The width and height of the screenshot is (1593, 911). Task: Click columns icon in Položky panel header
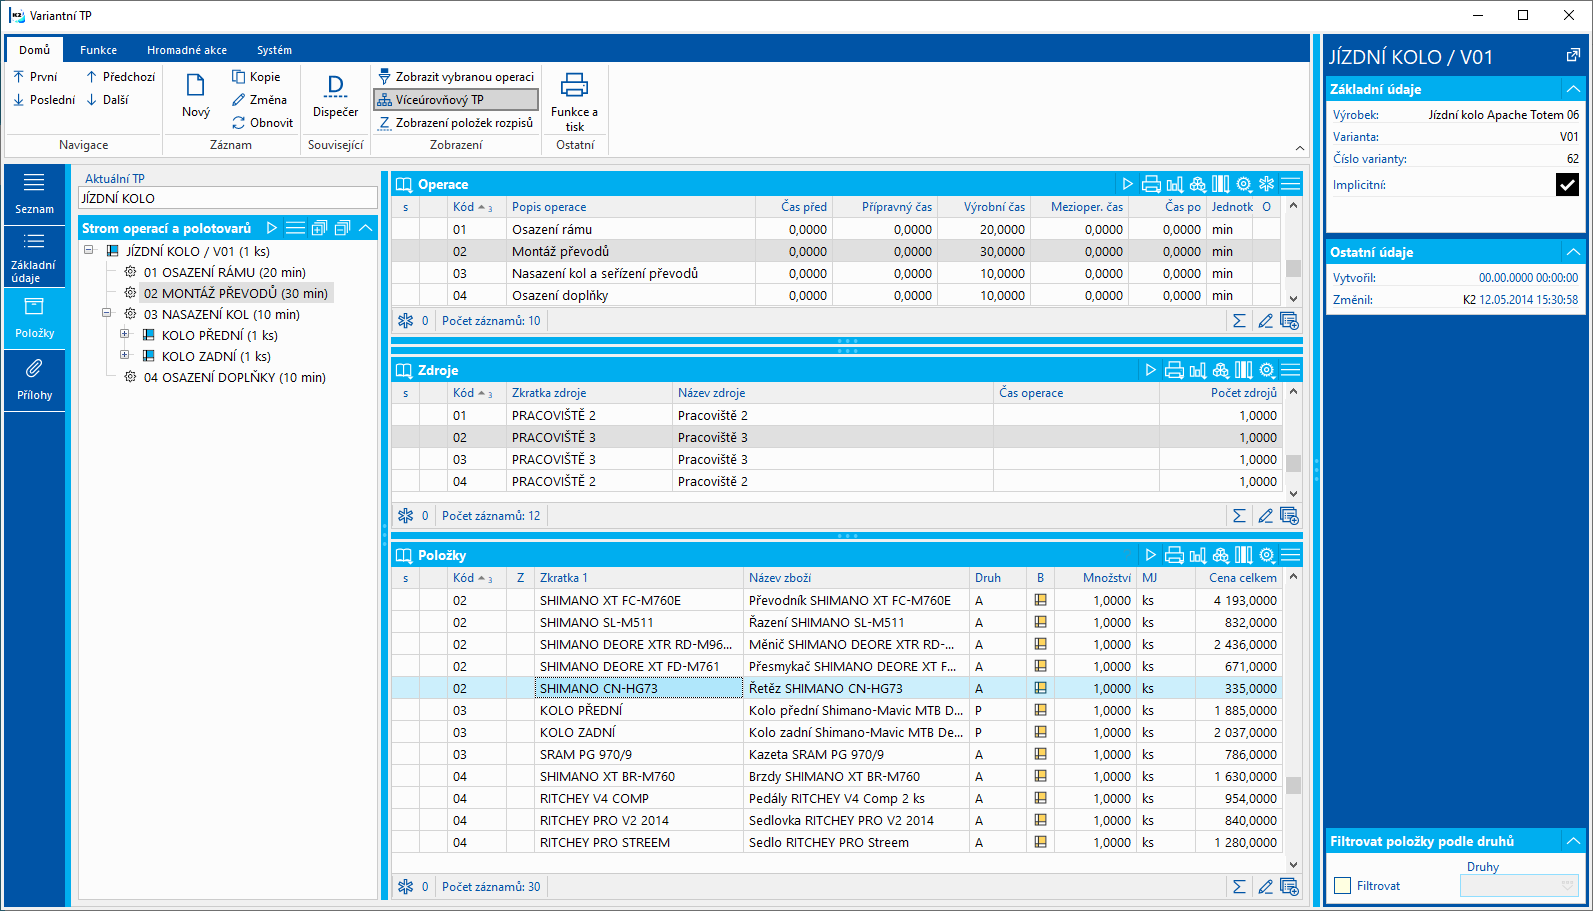pos(1244,555)
